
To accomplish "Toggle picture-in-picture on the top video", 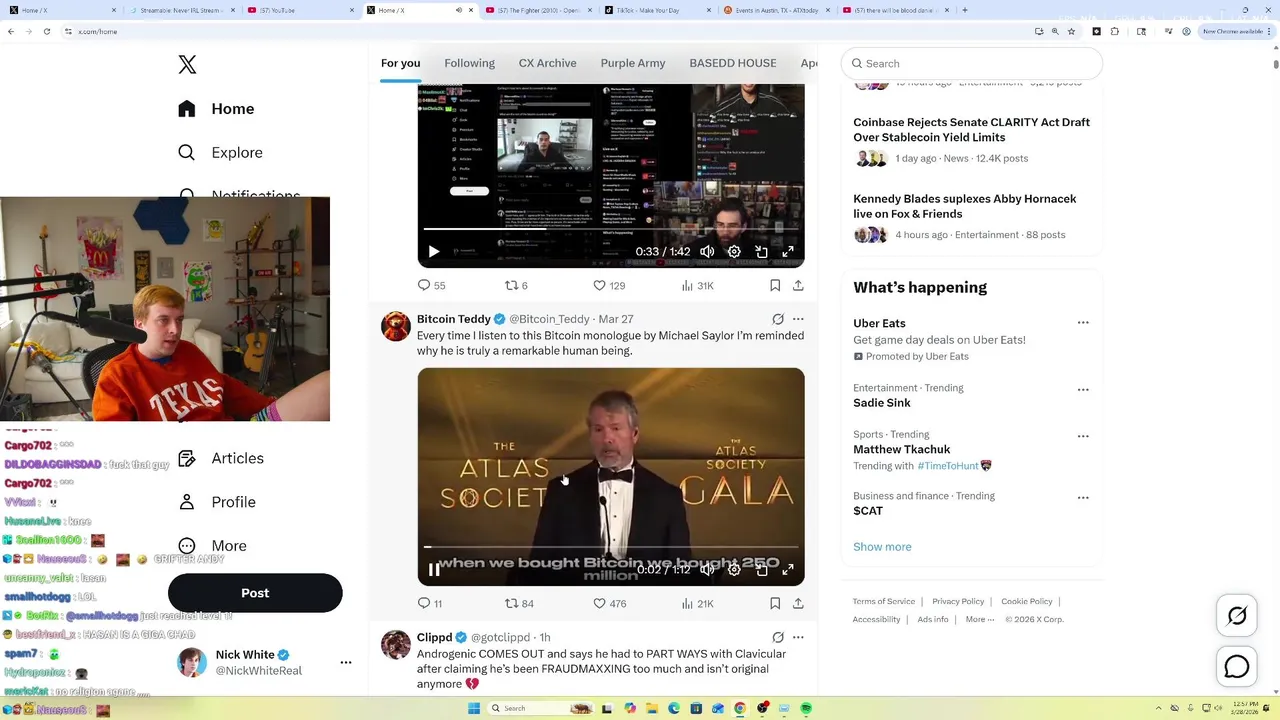I will pos(761,252).
